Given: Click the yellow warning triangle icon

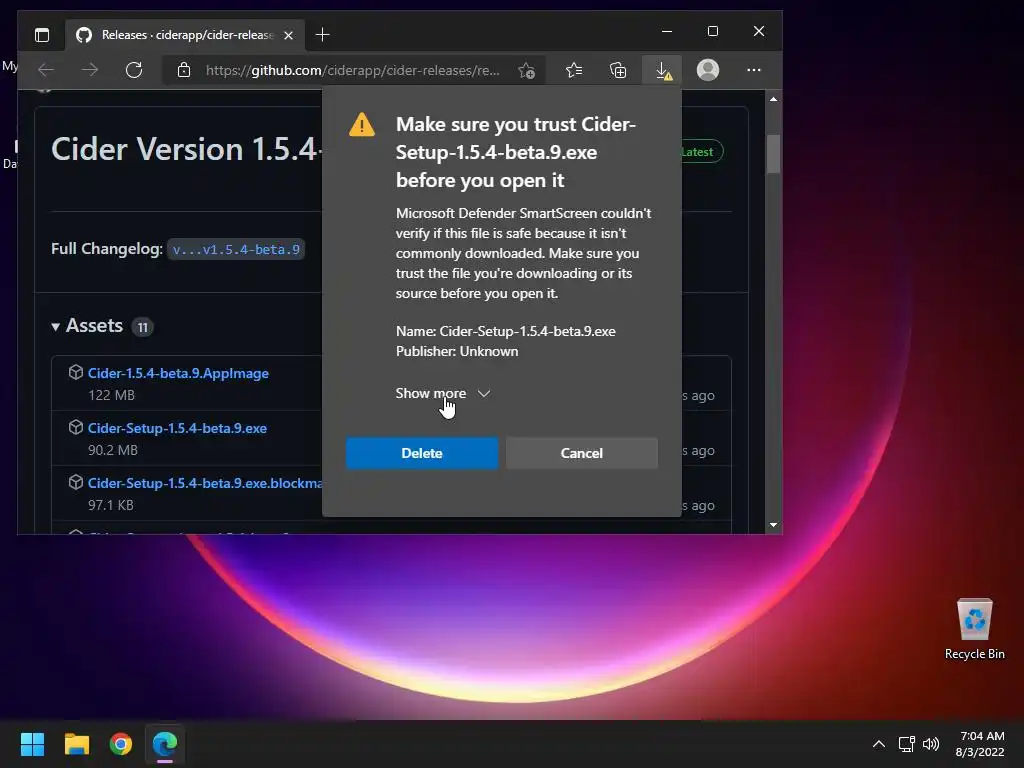Looking at the screenshot, I should click(x=362, y=124).
